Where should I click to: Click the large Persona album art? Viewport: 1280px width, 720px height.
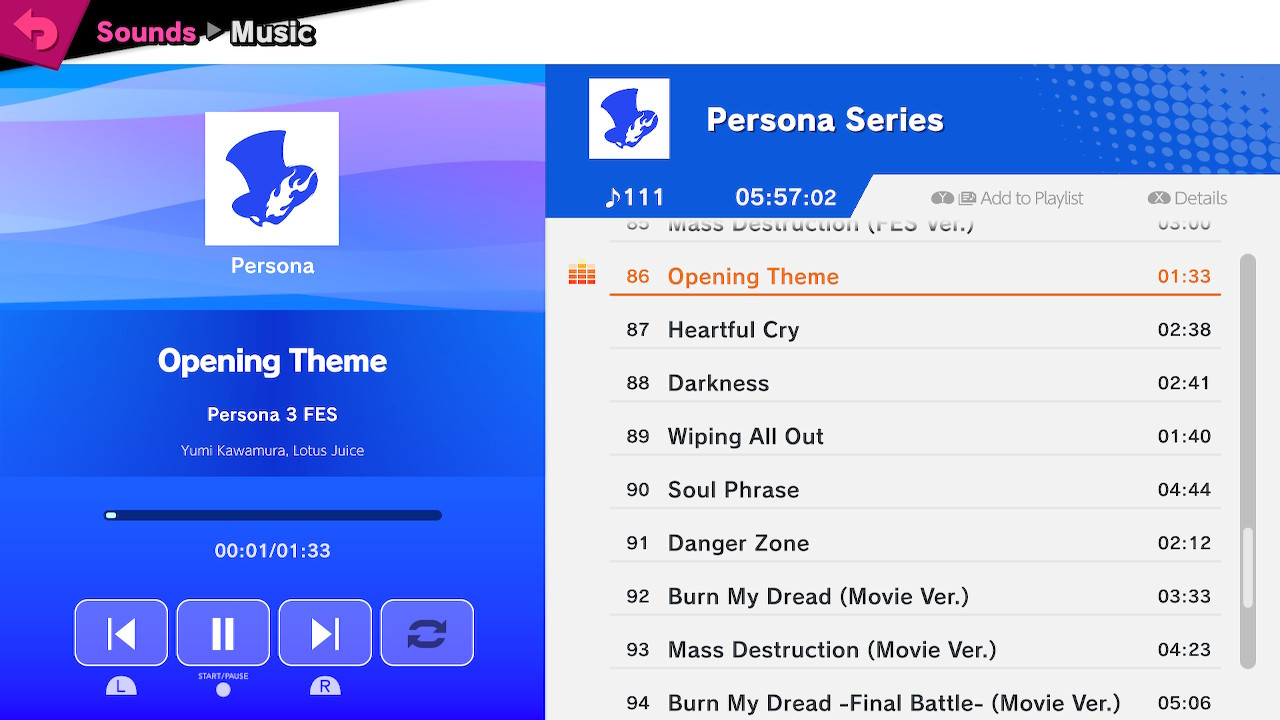(x=272, y=179)
